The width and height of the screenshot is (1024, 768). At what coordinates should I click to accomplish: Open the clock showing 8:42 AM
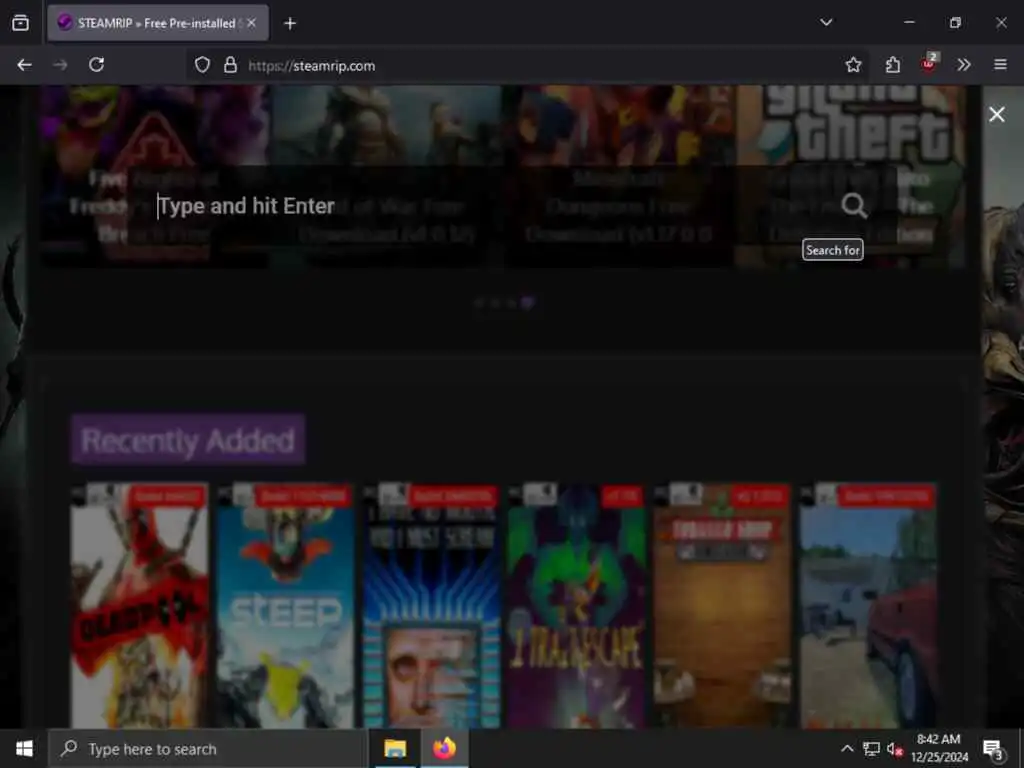coord(939,748)
